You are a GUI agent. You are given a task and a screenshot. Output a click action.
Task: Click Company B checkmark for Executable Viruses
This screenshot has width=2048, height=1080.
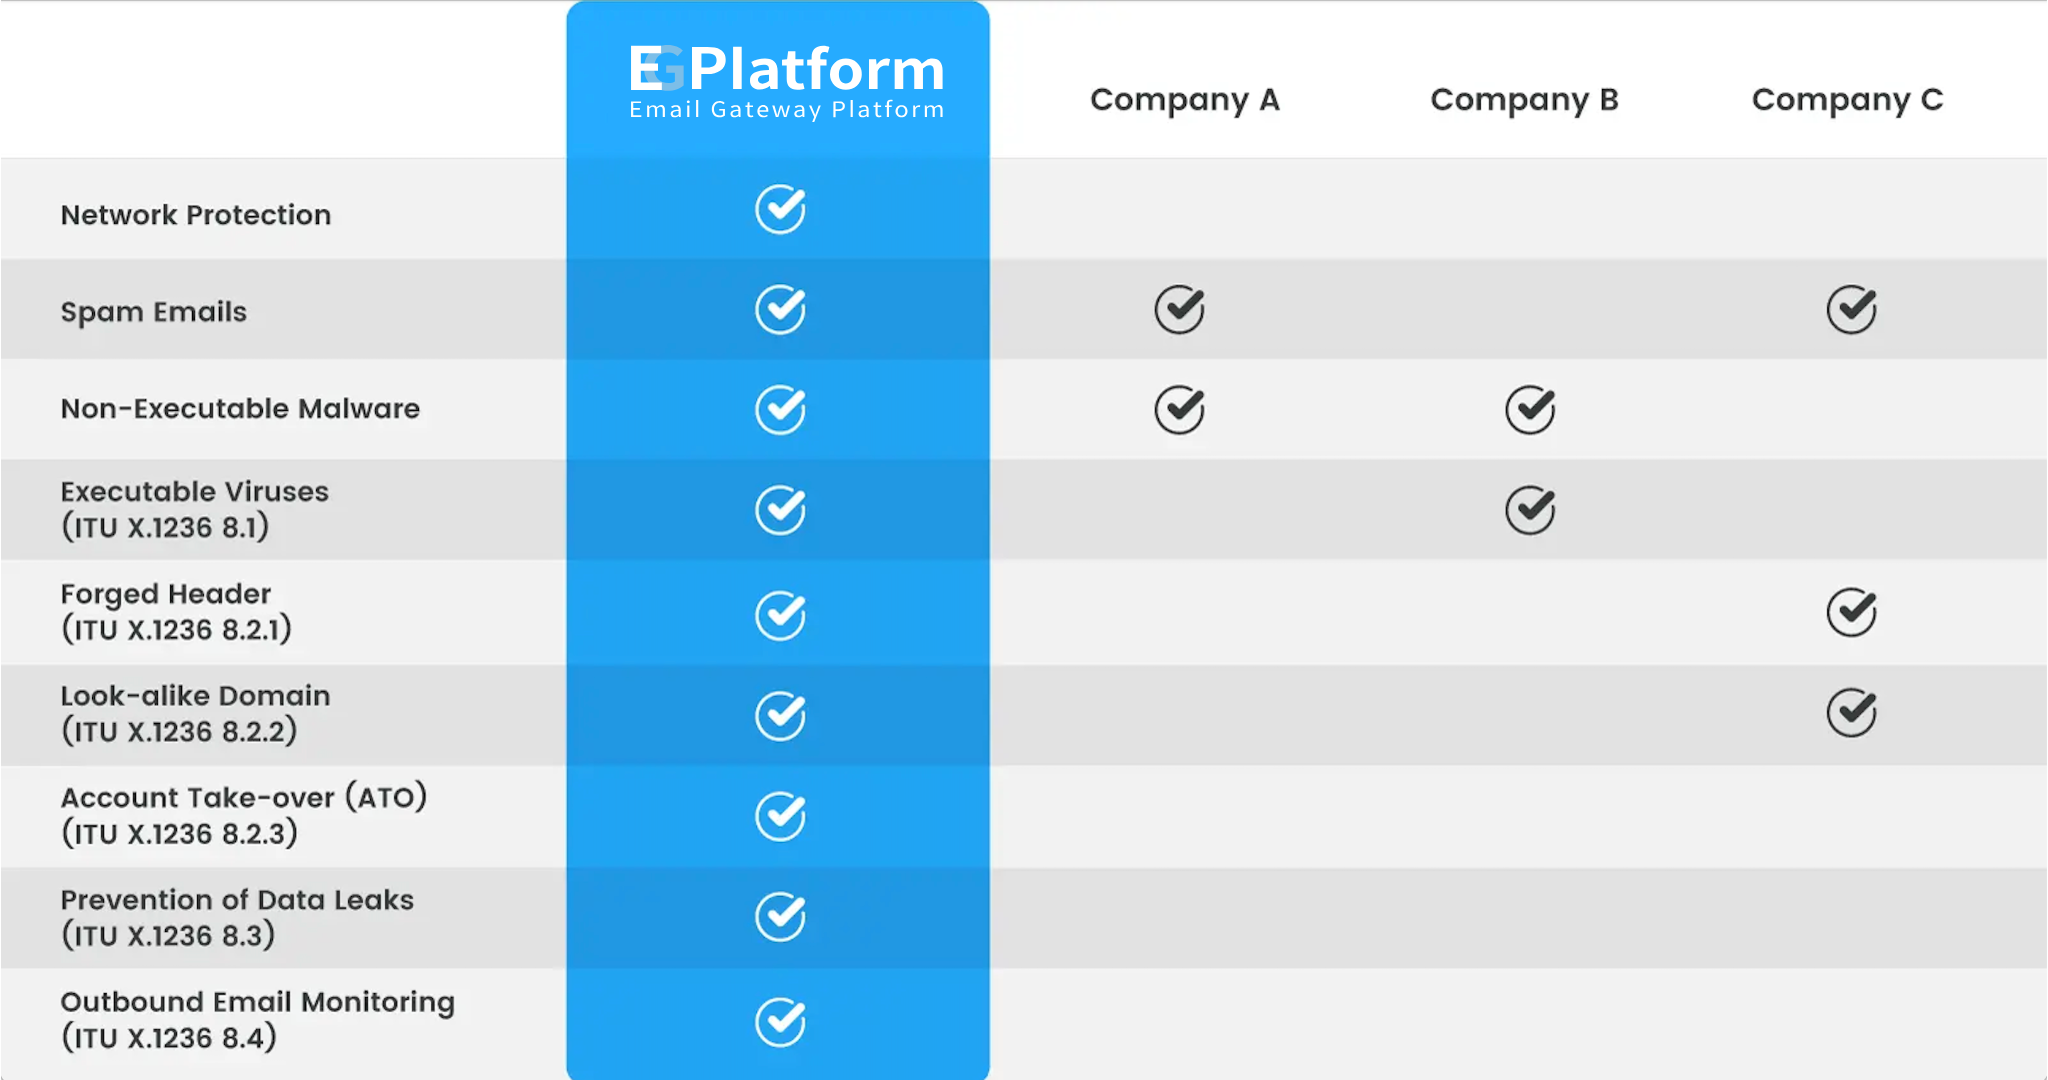[1531, 510]
